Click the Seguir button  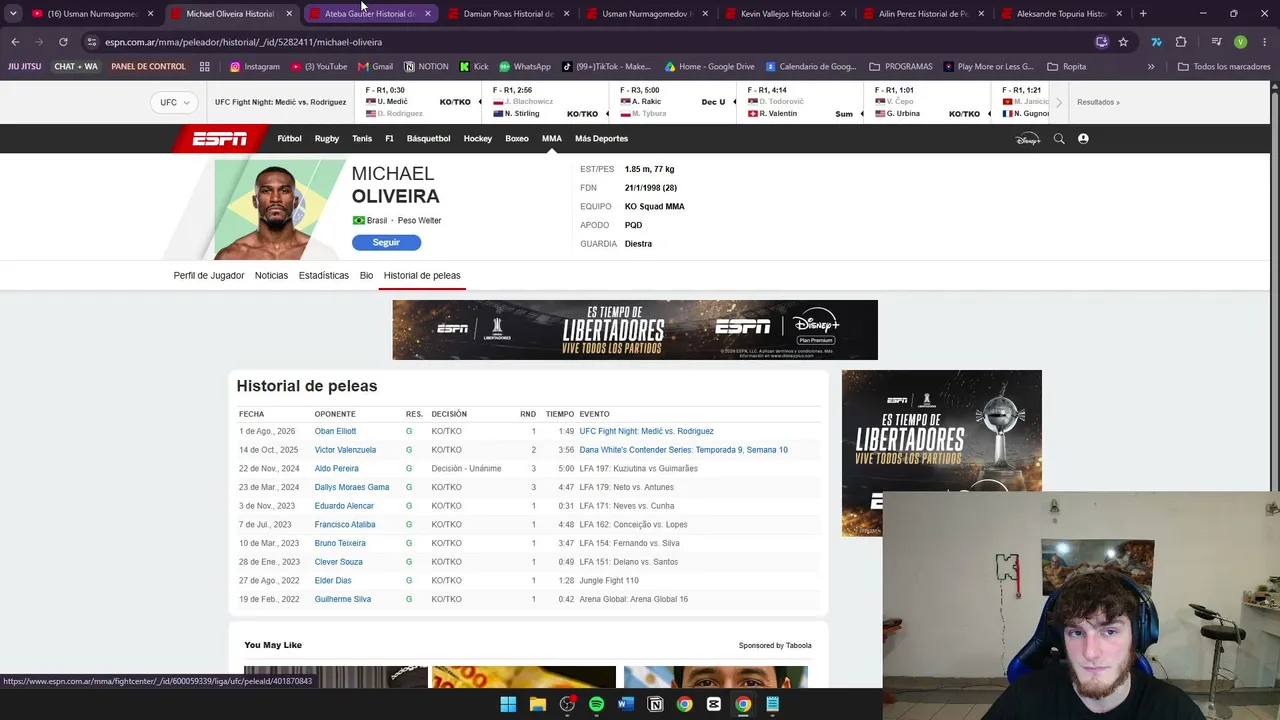386,242
